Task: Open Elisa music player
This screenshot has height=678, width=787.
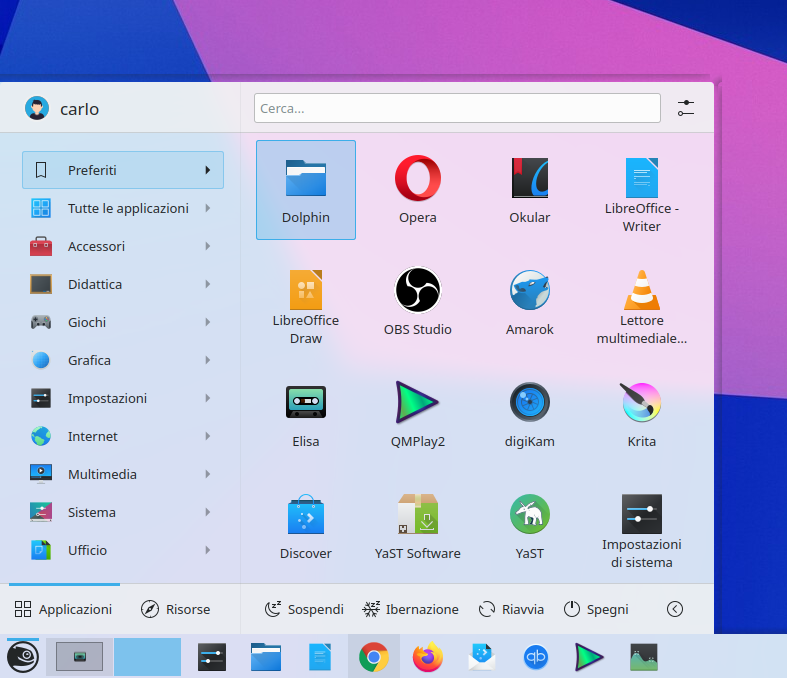Action: 306,415
